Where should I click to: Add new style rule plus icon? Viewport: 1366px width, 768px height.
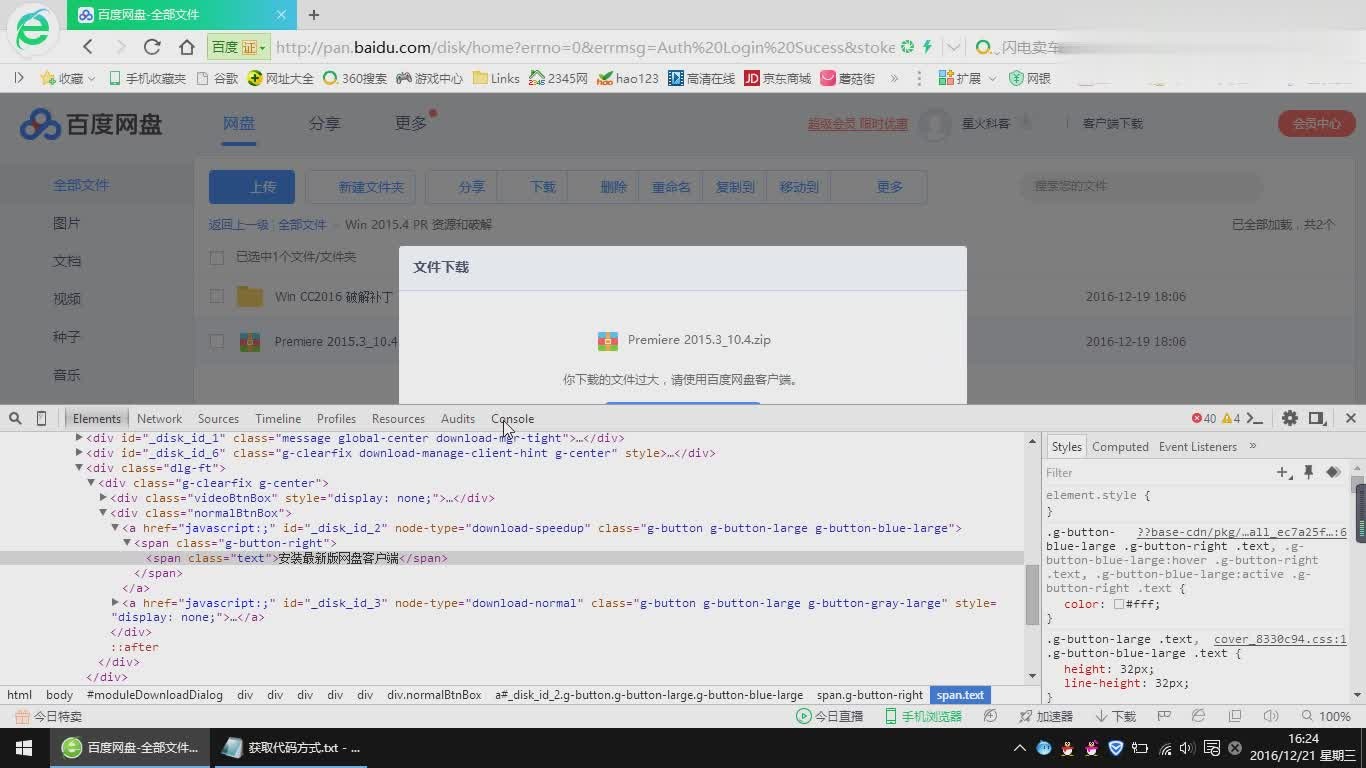tap(1284, 472)
